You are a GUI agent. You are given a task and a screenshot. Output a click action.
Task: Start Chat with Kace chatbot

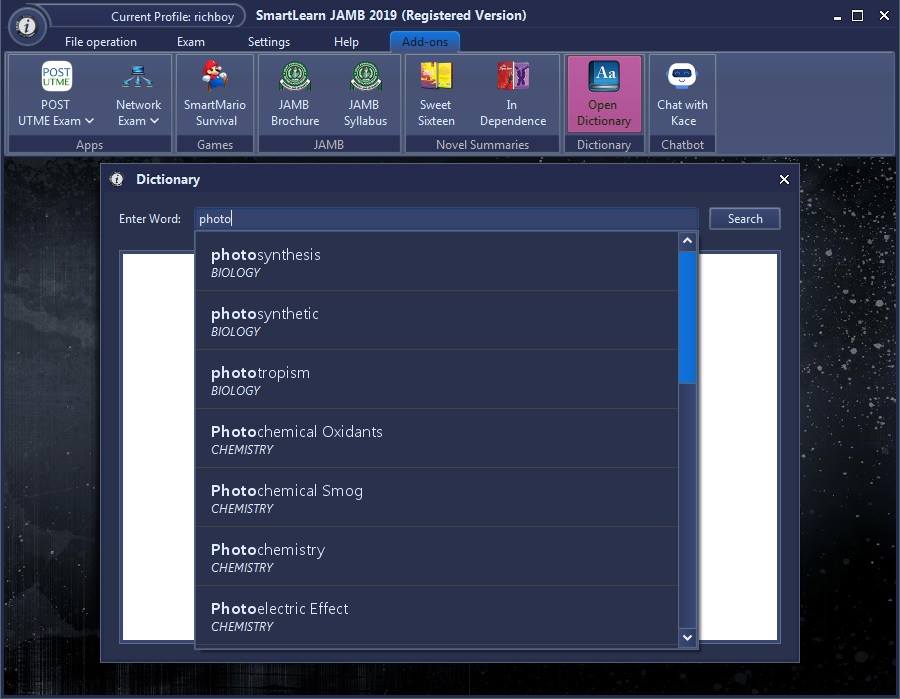682,94
